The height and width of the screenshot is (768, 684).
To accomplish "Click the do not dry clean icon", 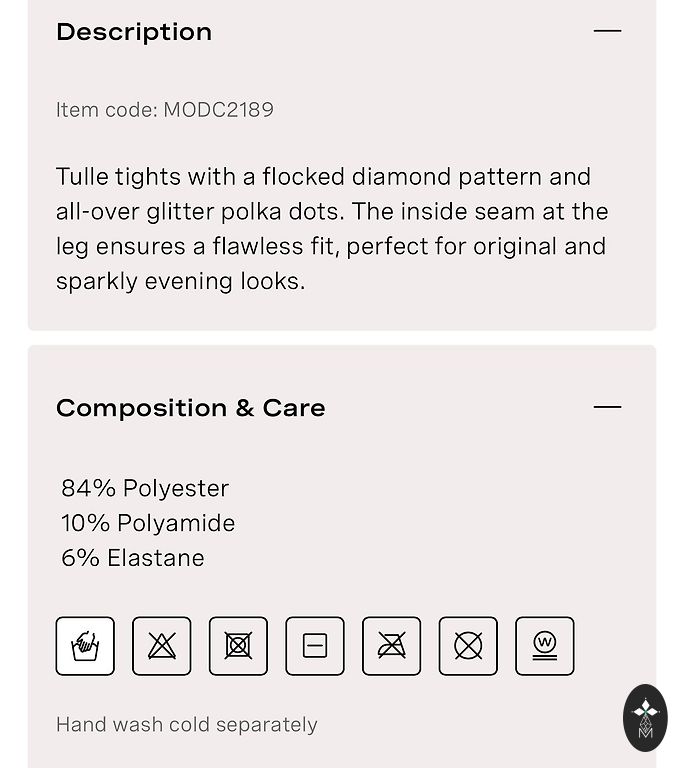I will coord(468,646).
